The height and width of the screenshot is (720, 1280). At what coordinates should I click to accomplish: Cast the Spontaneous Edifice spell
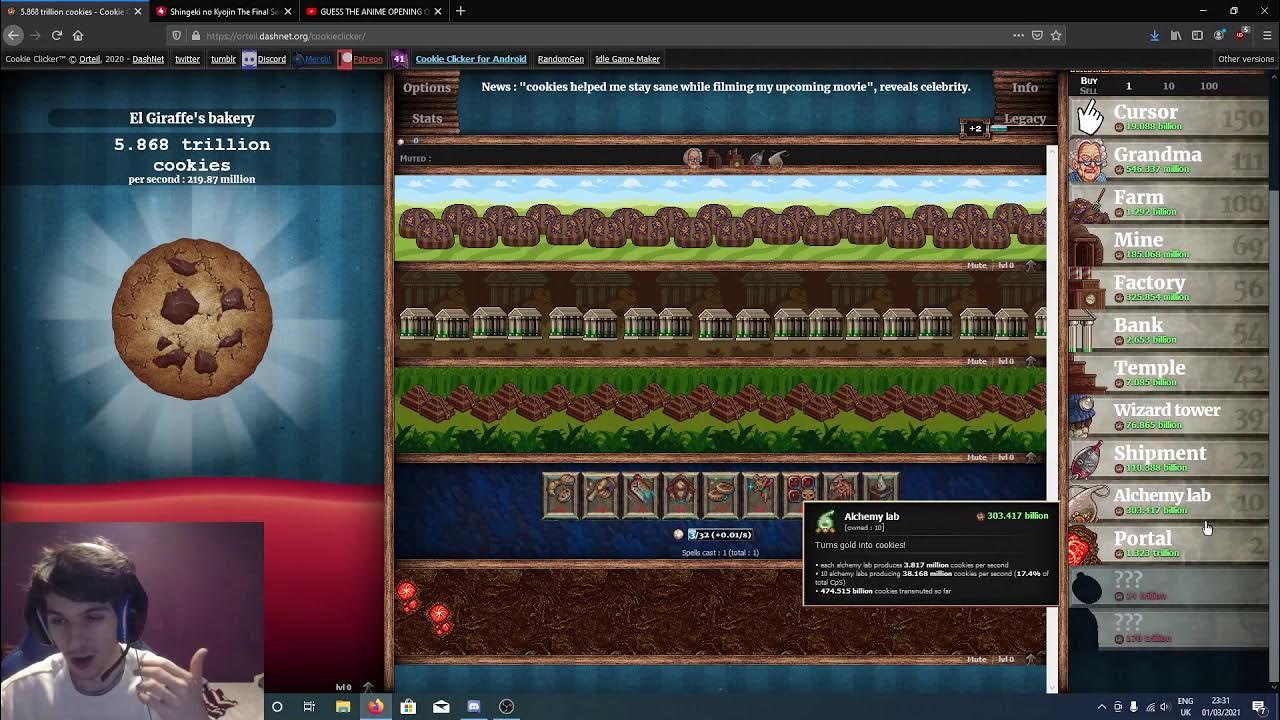(x=681, y=495)
